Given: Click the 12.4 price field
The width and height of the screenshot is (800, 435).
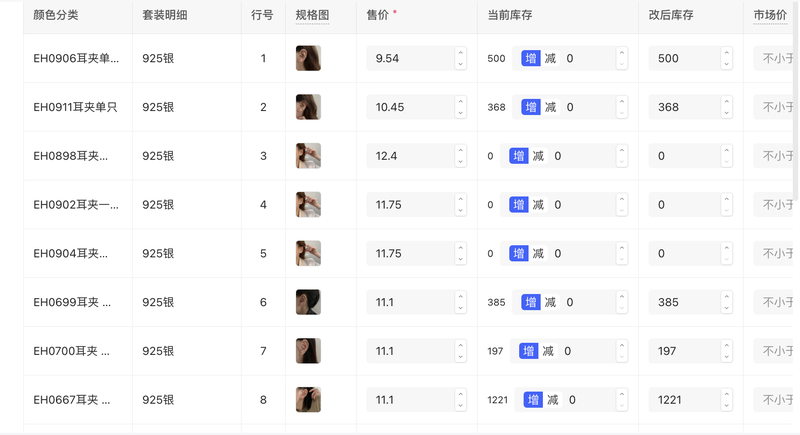Looking at the screenshot, I should pos(410,156).
